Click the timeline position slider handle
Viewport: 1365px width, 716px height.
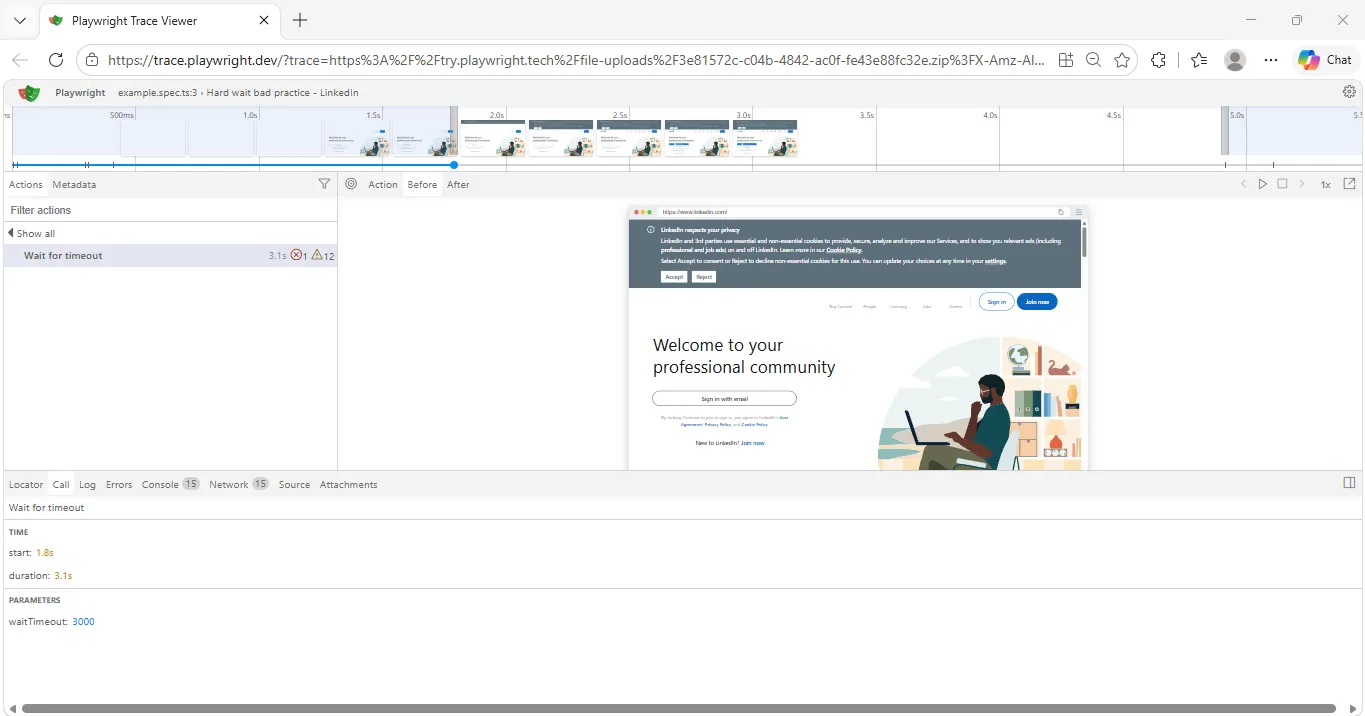(454, 165)
